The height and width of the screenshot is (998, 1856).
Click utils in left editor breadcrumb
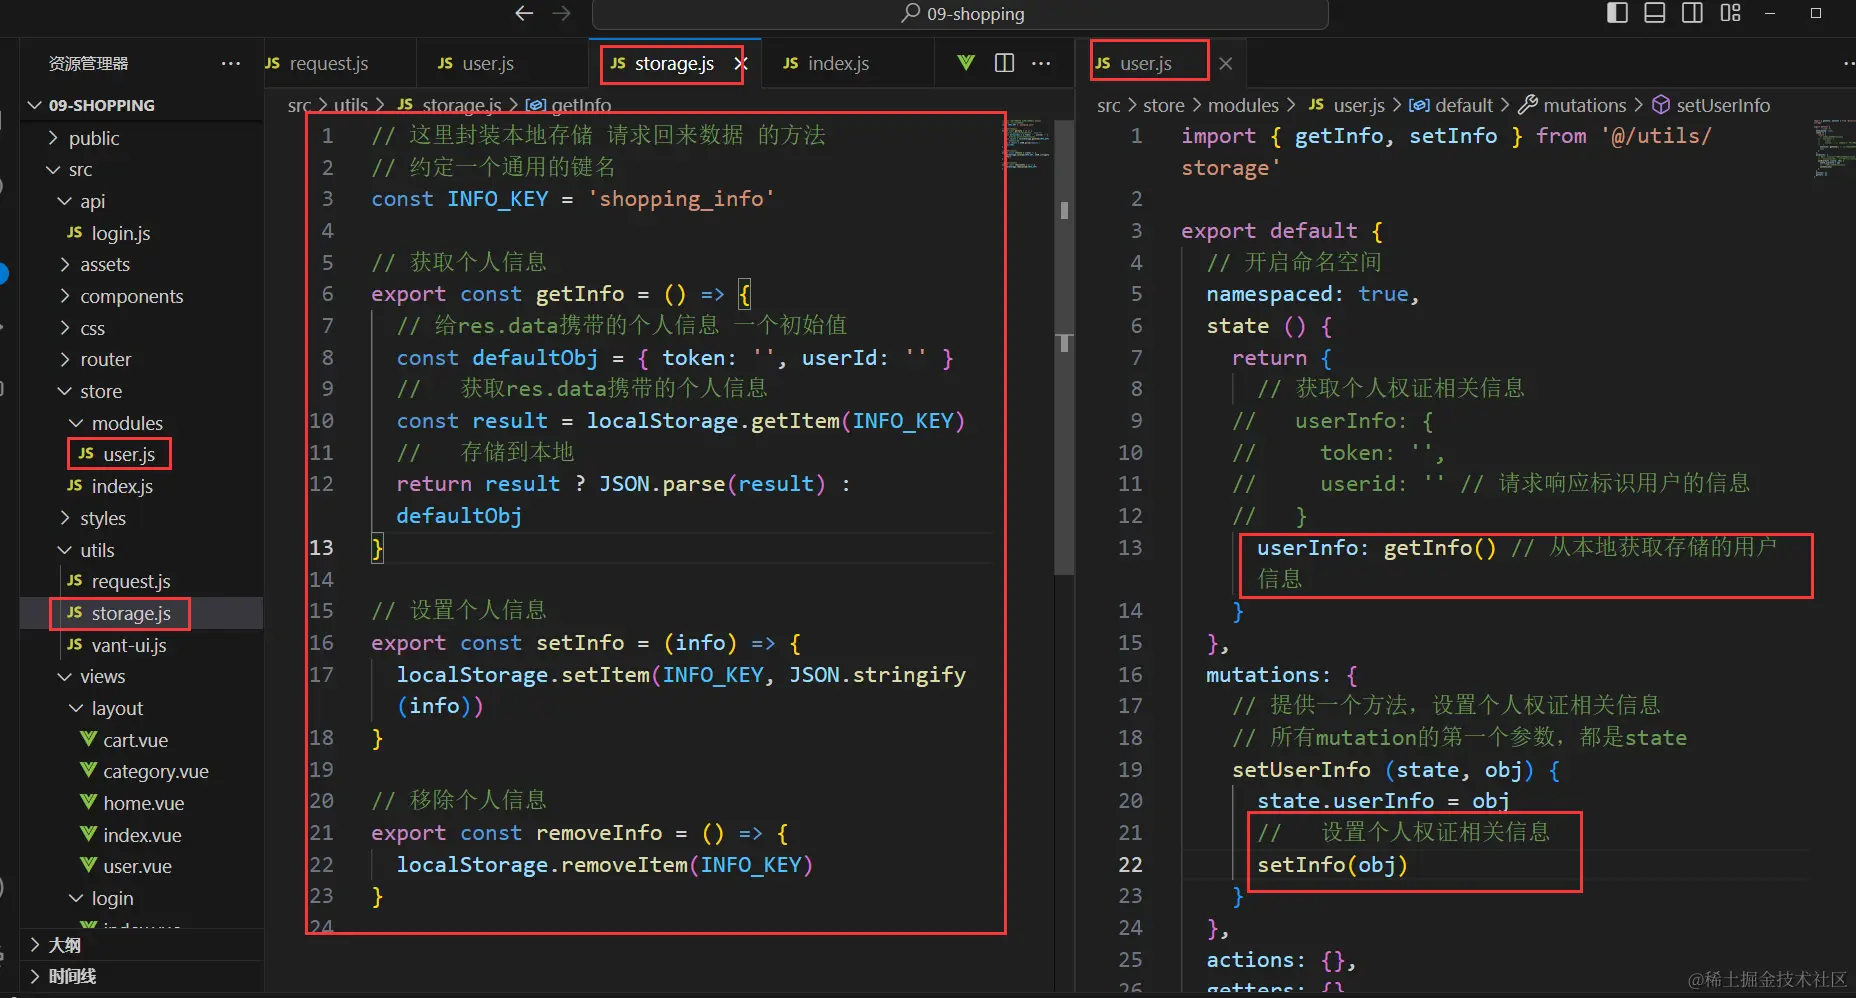point(350,105)
